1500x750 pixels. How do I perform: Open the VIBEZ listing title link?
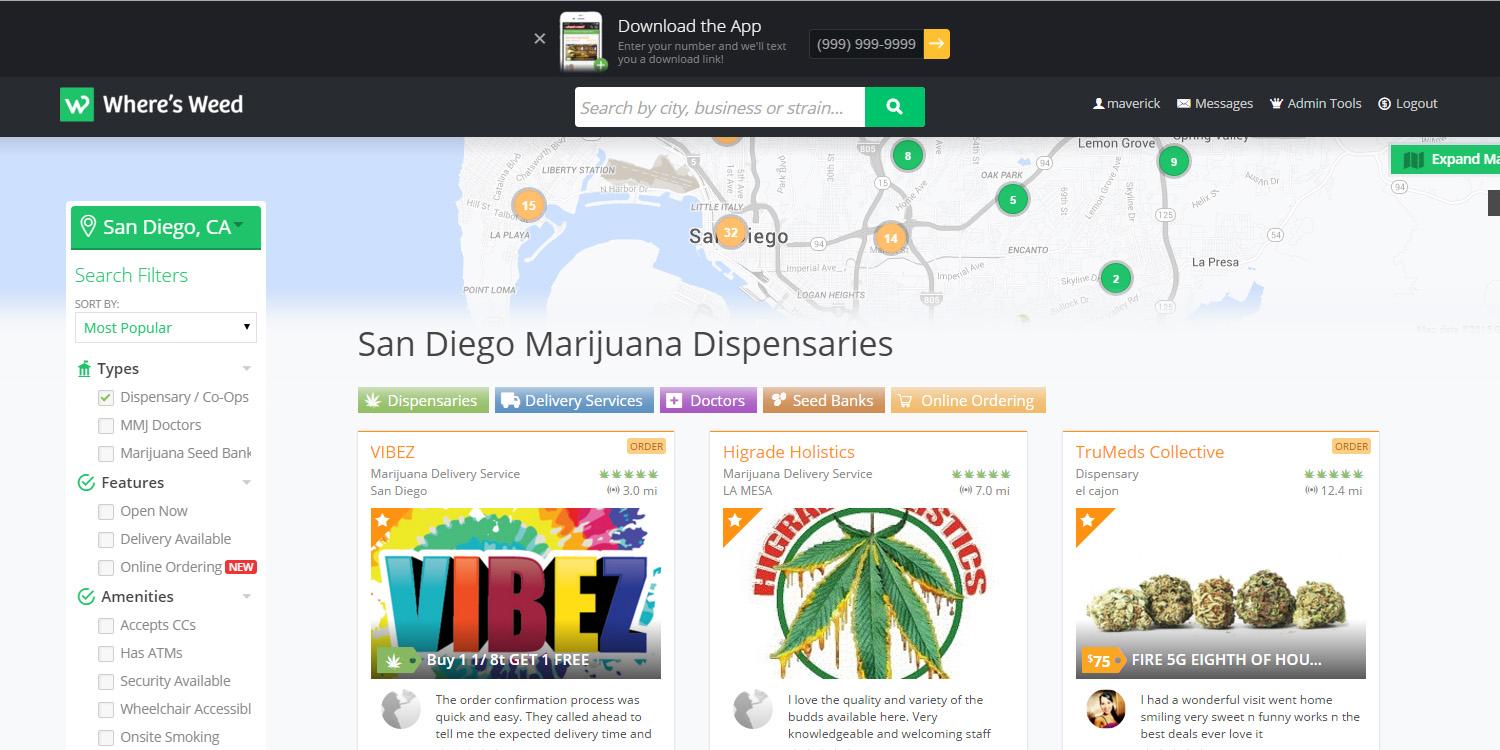point(392,452)
